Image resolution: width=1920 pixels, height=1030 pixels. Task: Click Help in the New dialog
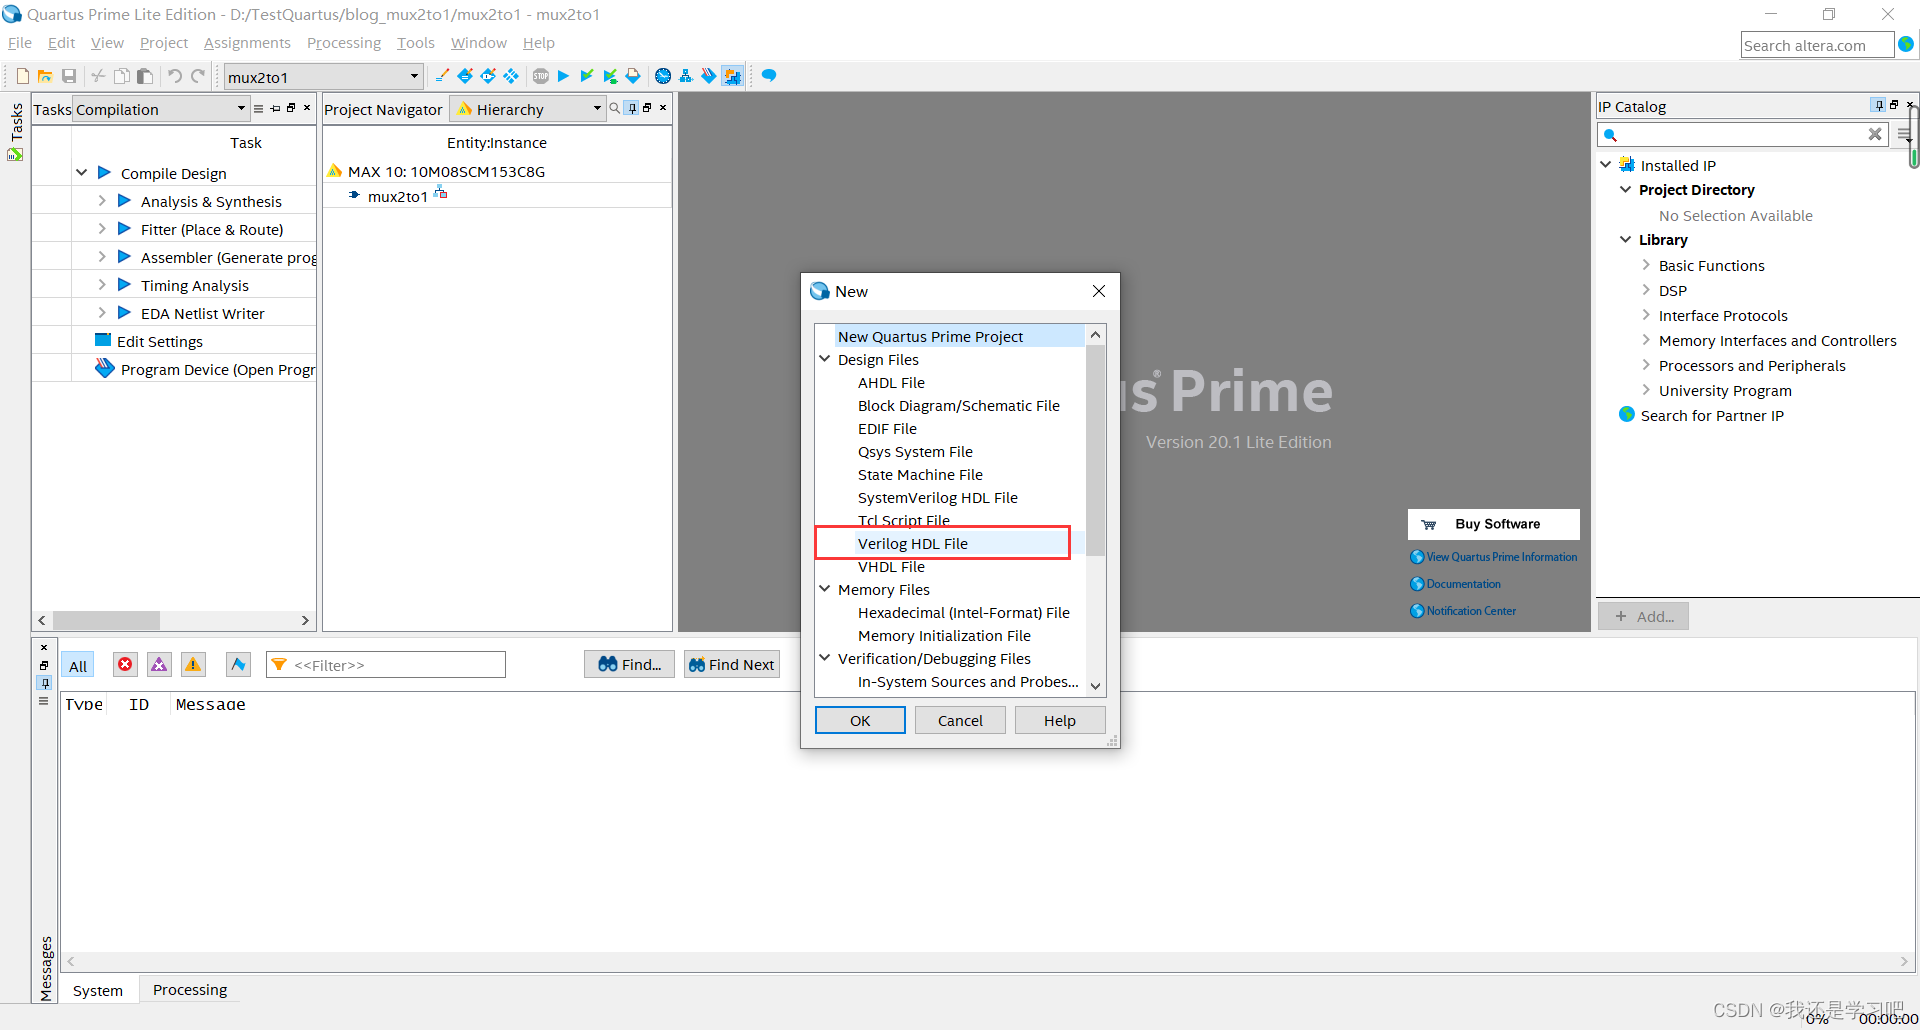click(1060, 720)
